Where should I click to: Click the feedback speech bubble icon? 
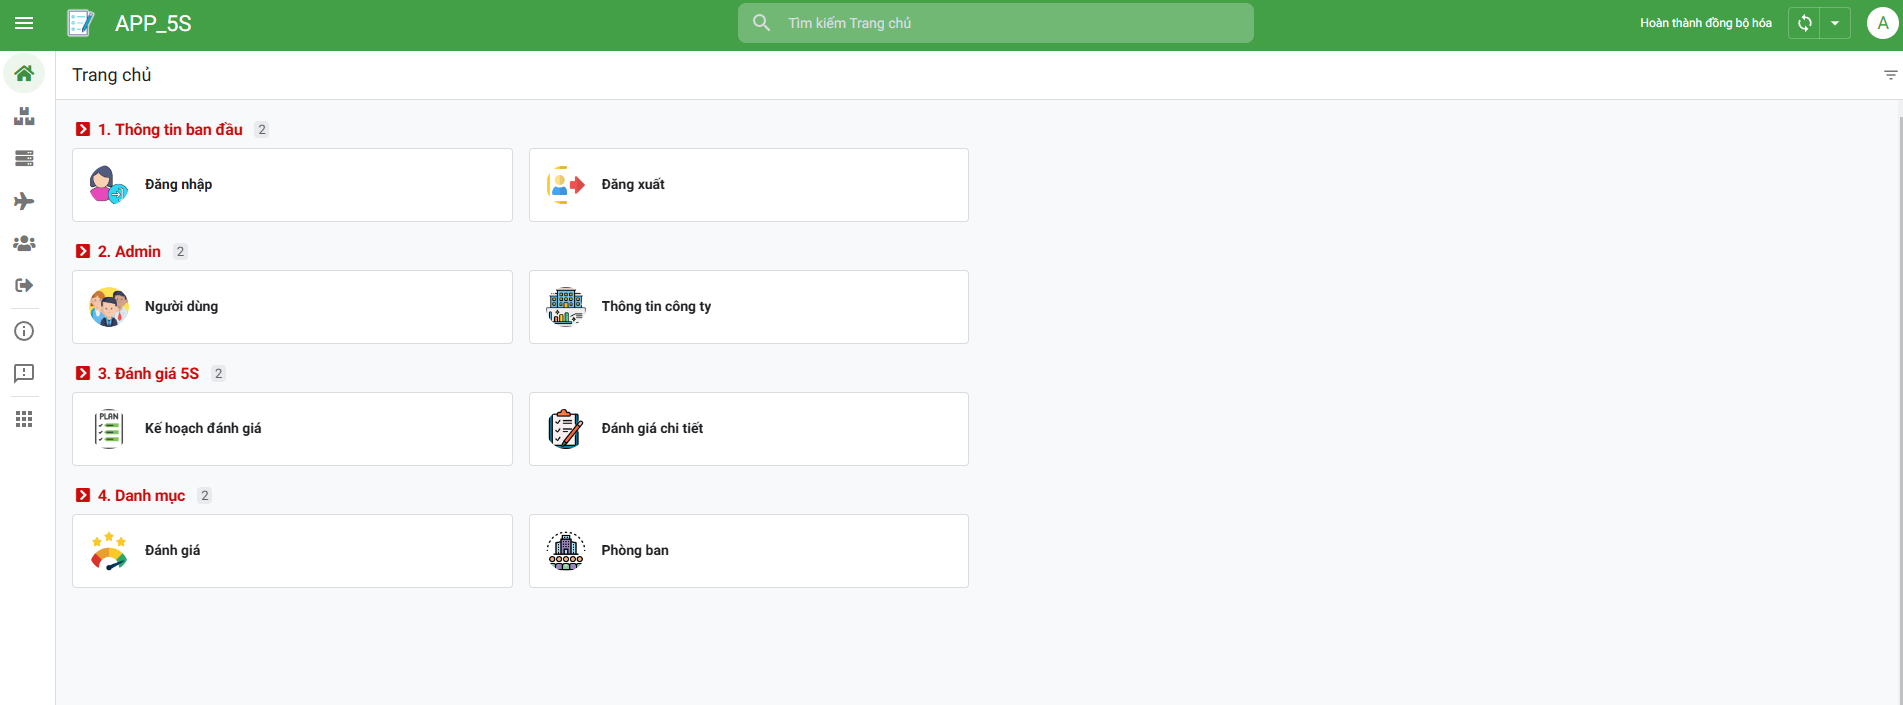tap(24, 374)
